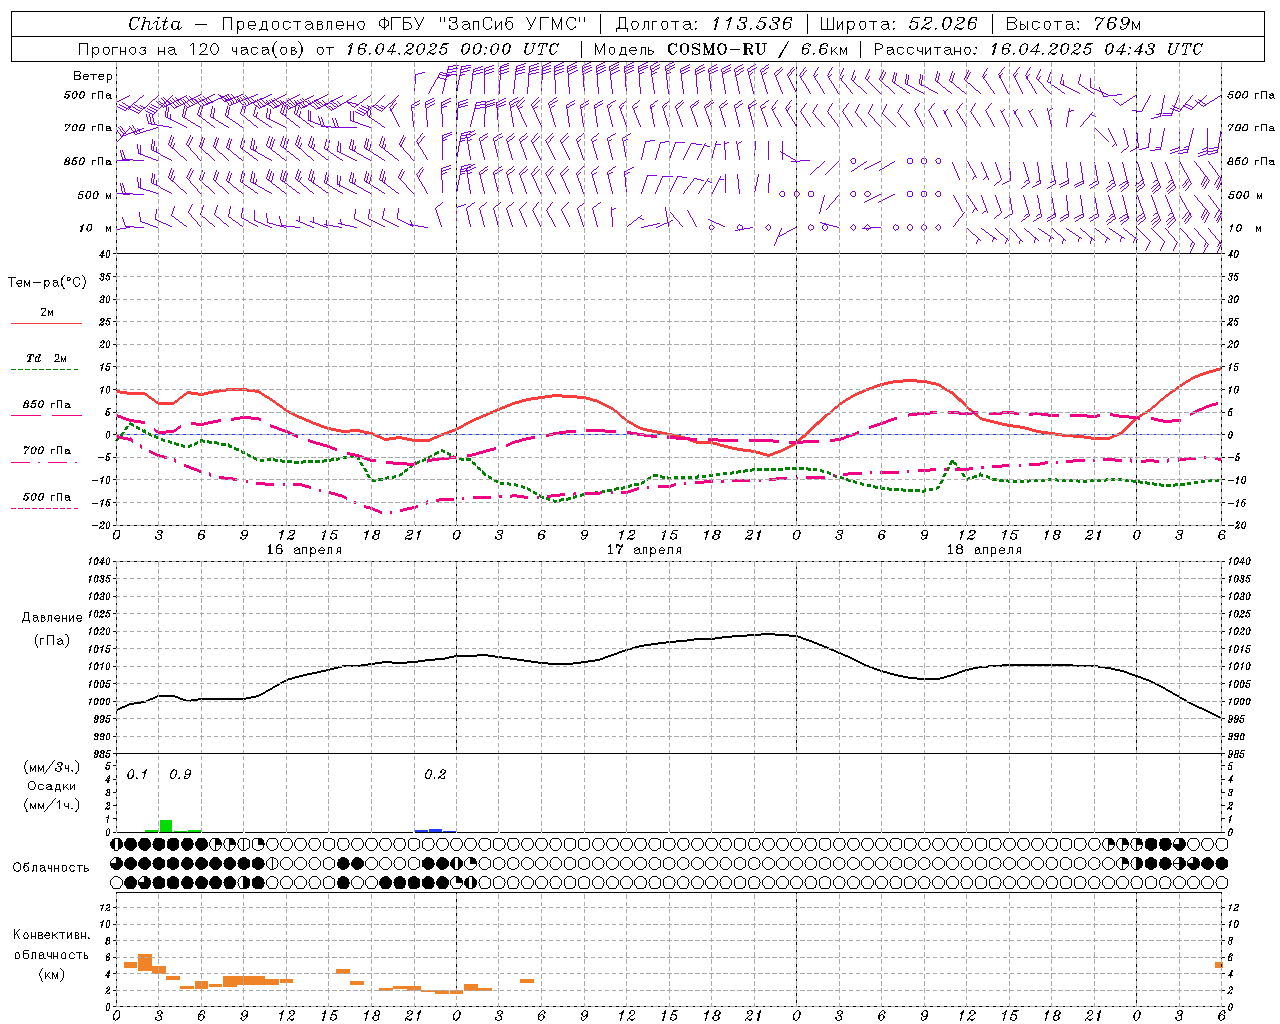Click the 2м legend entry for temperature

[x=47, y=313]
